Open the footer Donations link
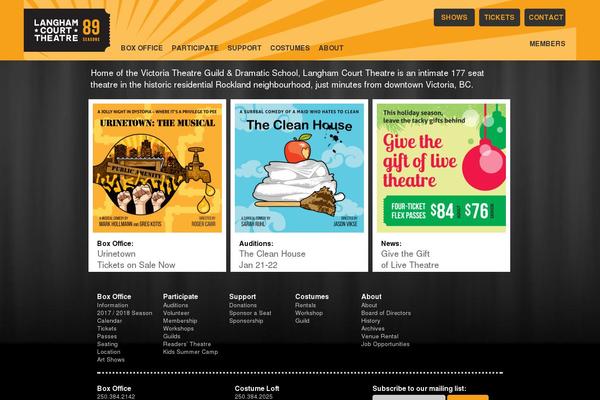Screen dimensions: 600x400 (x=243, y=305)
